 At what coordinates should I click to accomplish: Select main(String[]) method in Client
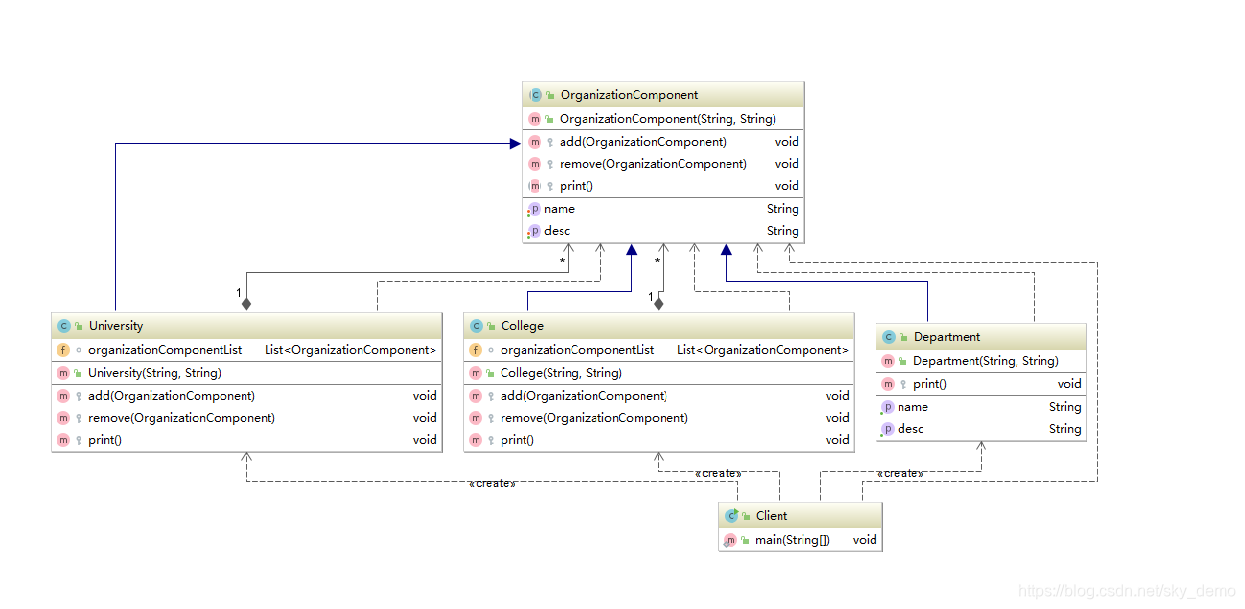click(800, 540)
